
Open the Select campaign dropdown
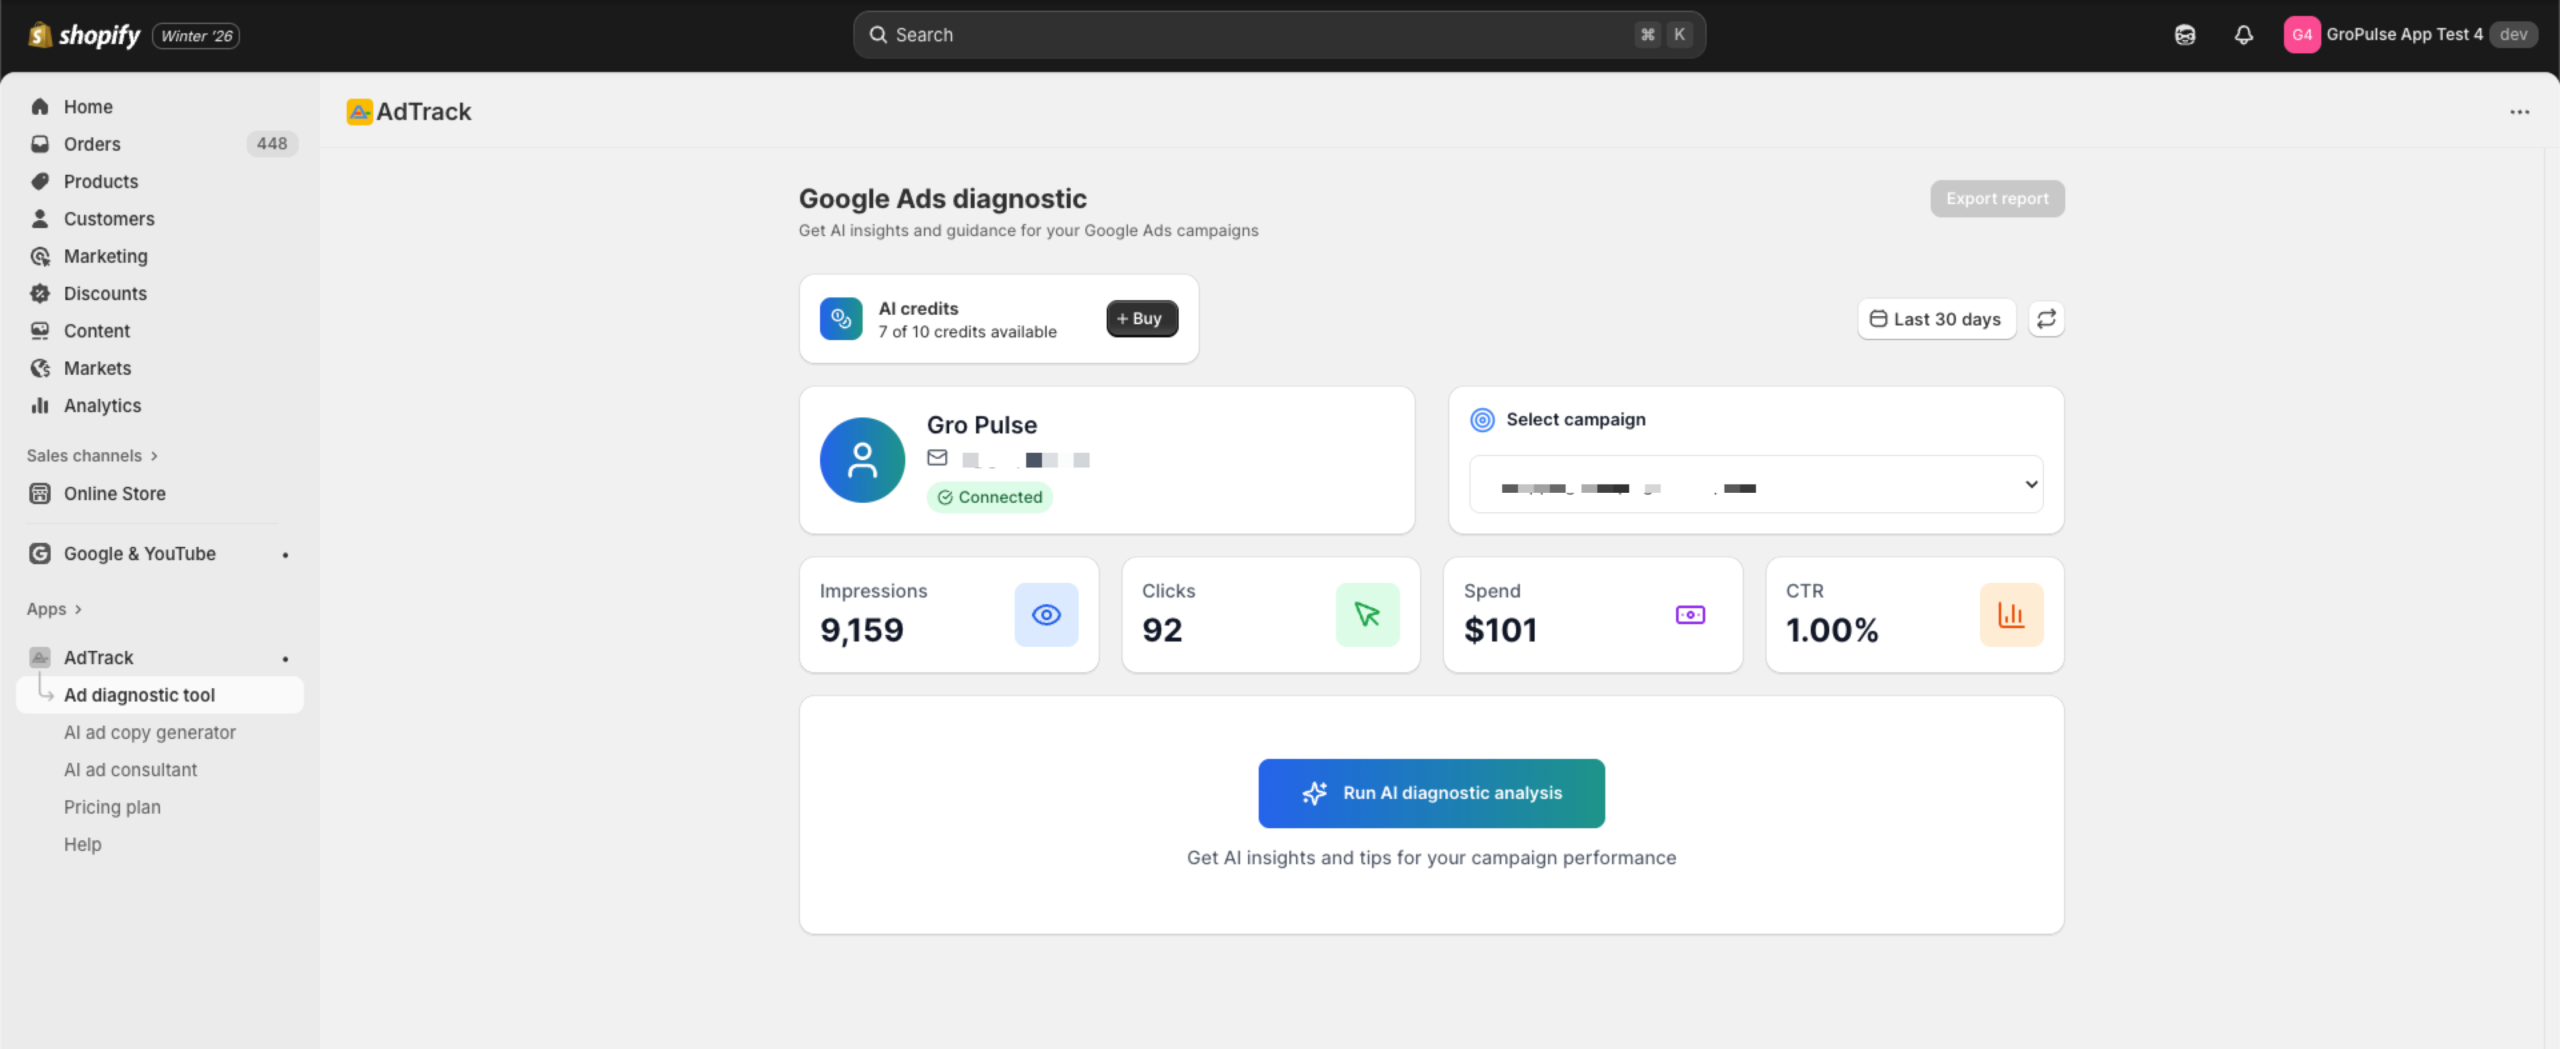[1755, 485]
